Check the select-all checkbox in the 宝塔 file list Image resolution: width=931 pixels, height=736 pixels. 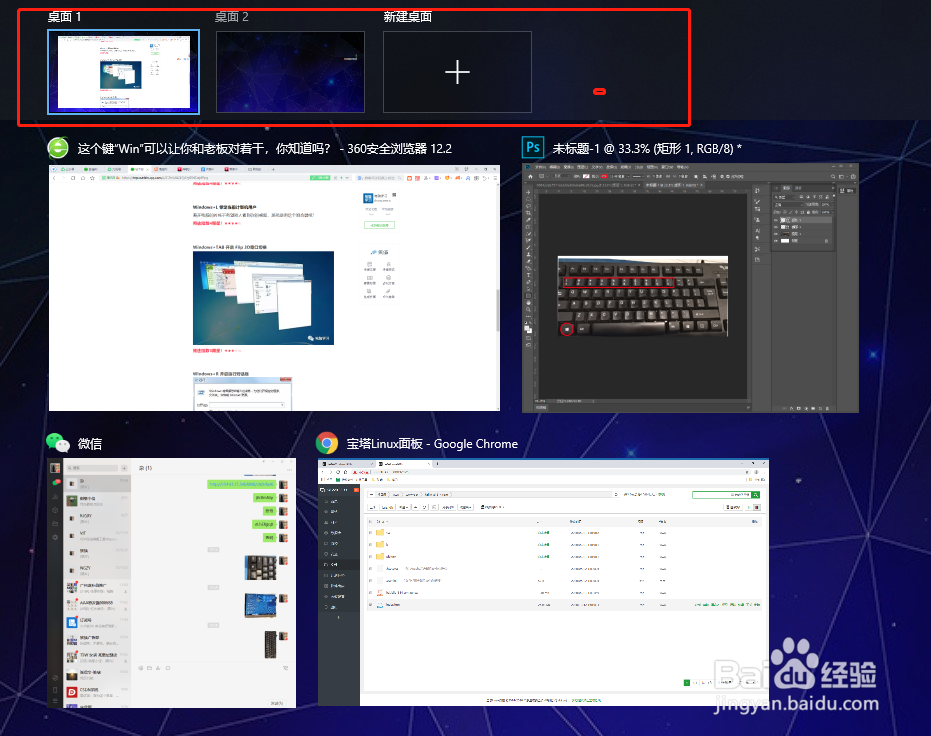[x=371, y=521]
